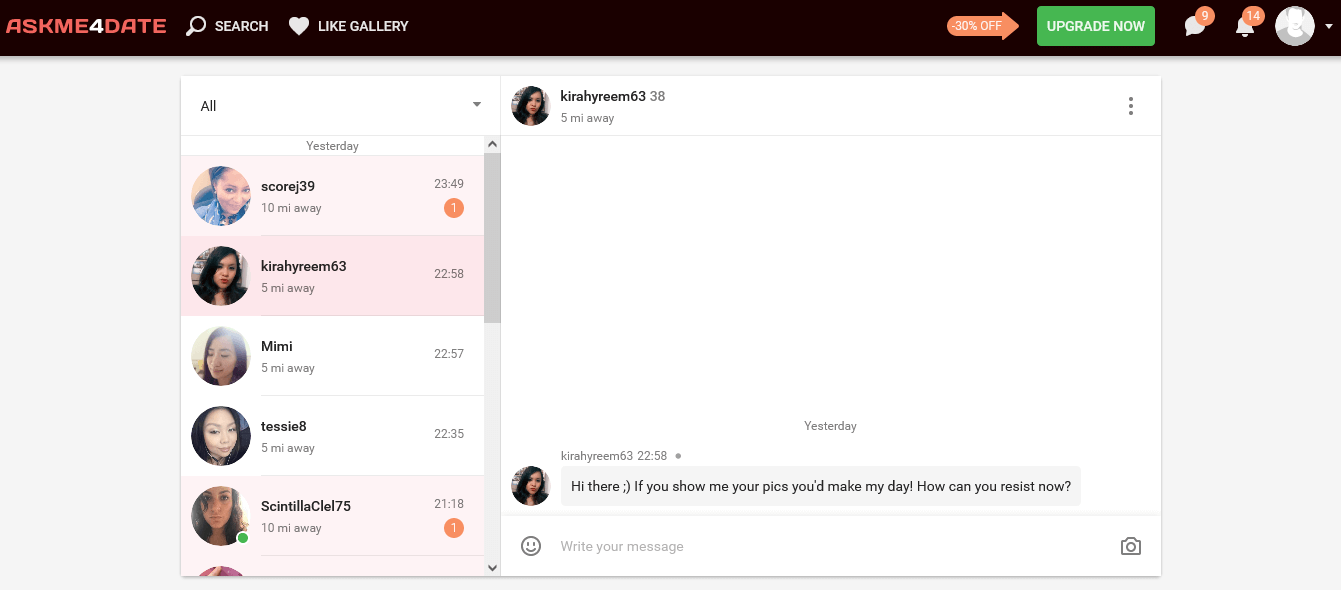Open conversation with tessie8
The width and height of the screenshot is (1341, 590).
[333, 436]
